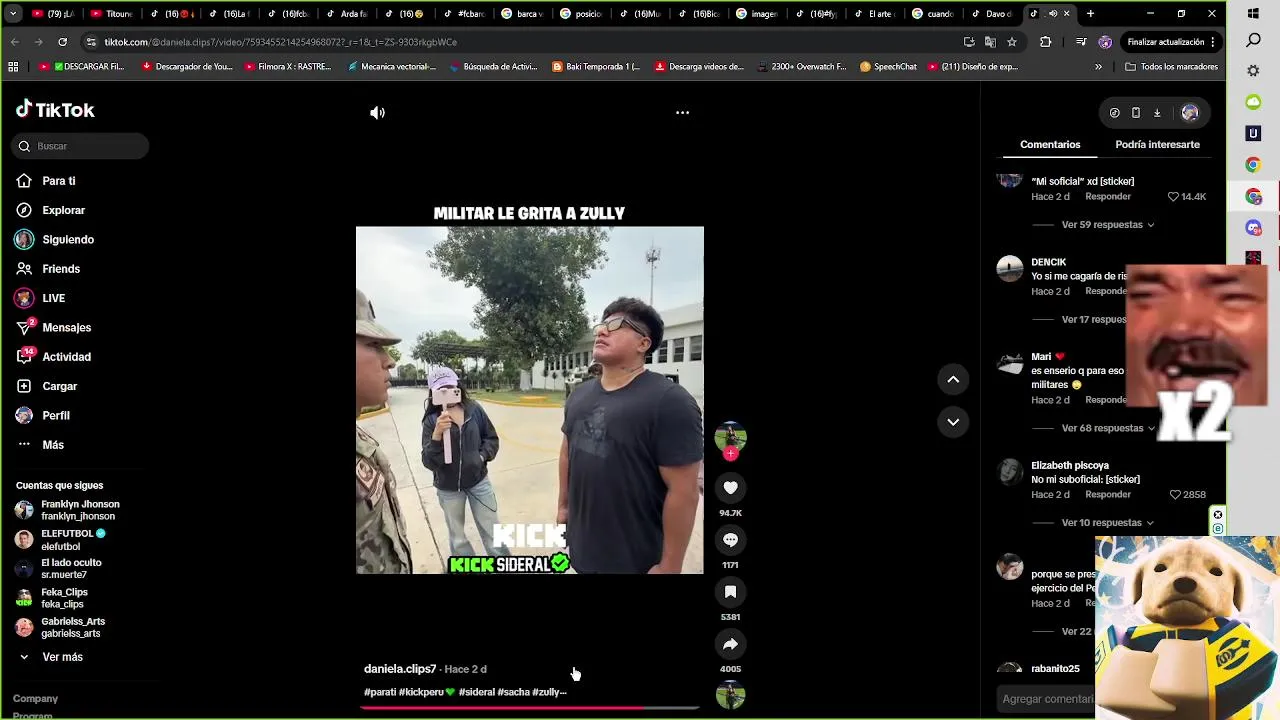The image size is (1280, 720).
Task: Like the video with 94.7K hearts
Action: click(730, 488)
